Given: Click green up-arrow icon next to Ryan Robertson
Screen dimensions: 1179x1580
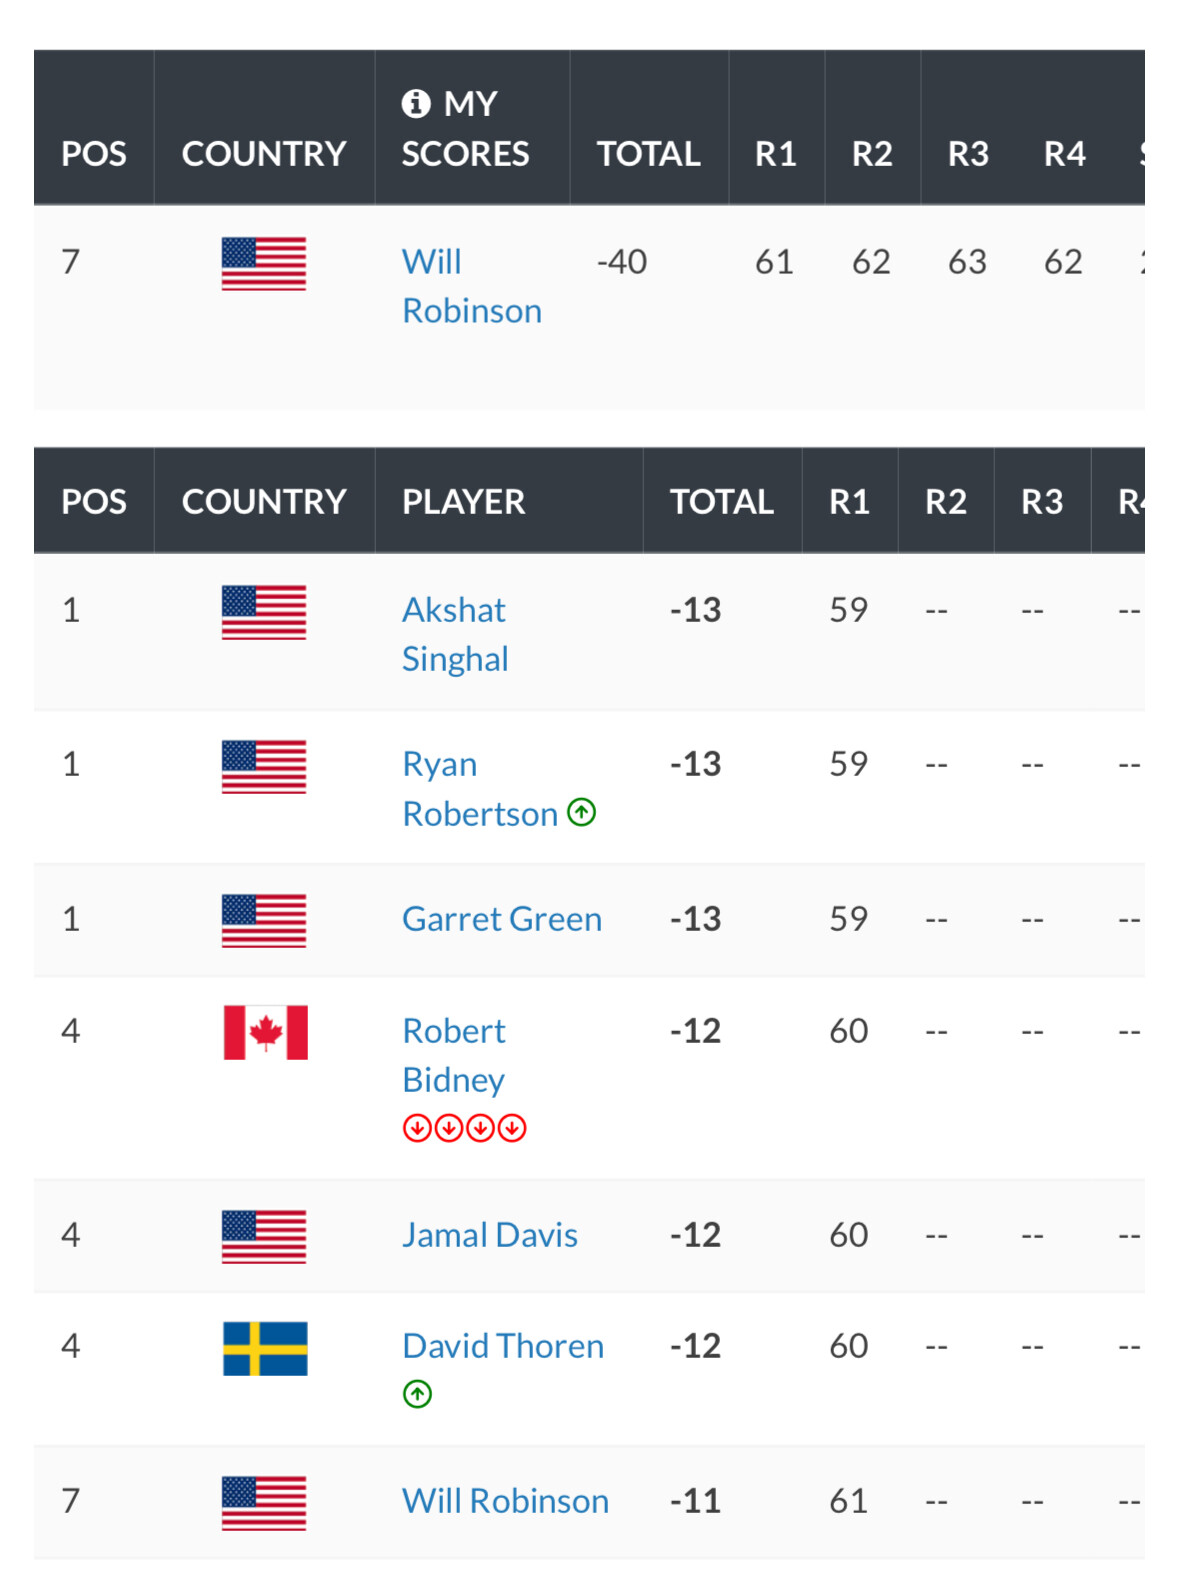Looking at the screenshot, I should [581, 812].
